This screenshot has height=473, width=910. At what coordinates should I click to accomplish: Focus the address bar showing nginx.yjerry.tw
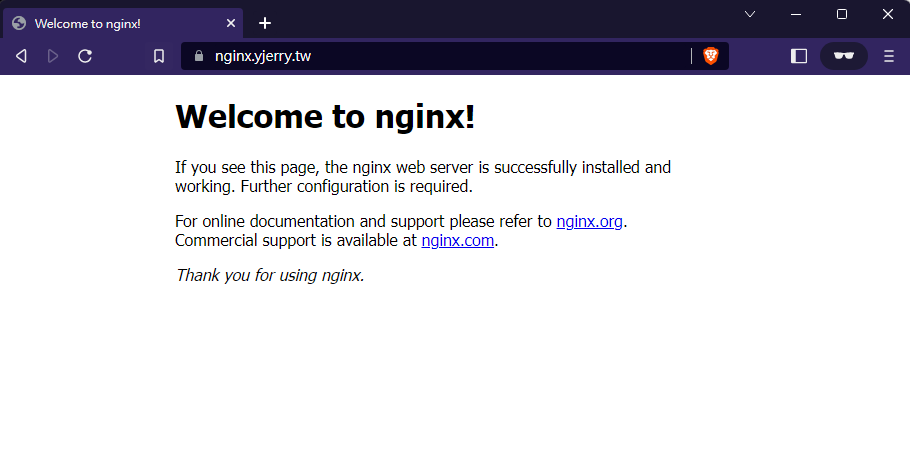click(440, 56)
